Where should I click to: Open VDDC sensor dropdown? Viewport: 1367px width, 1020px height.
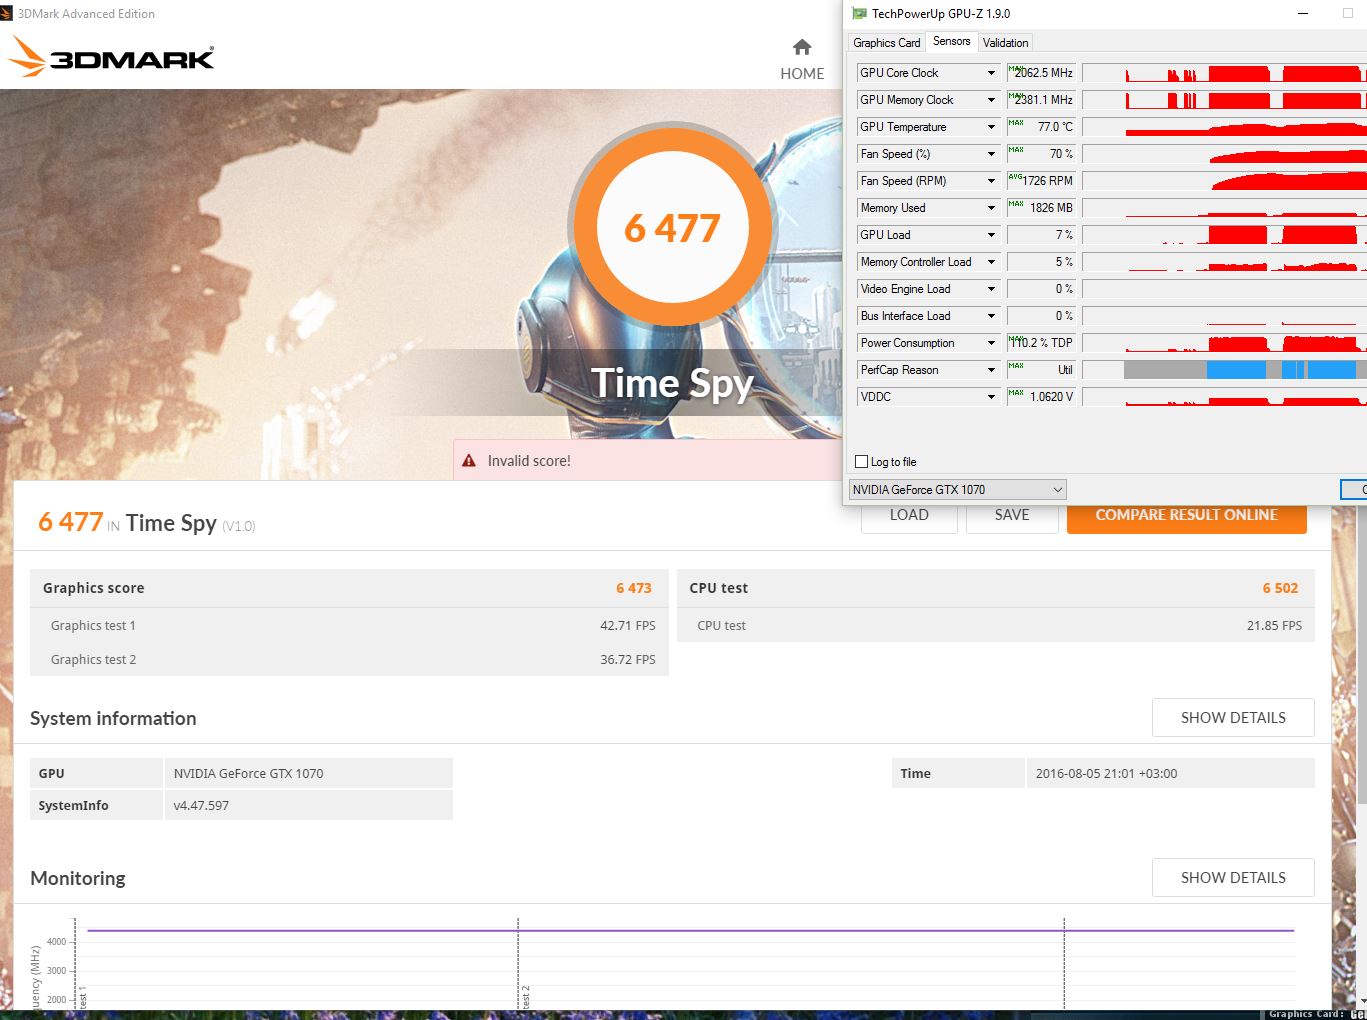point(991,397)
